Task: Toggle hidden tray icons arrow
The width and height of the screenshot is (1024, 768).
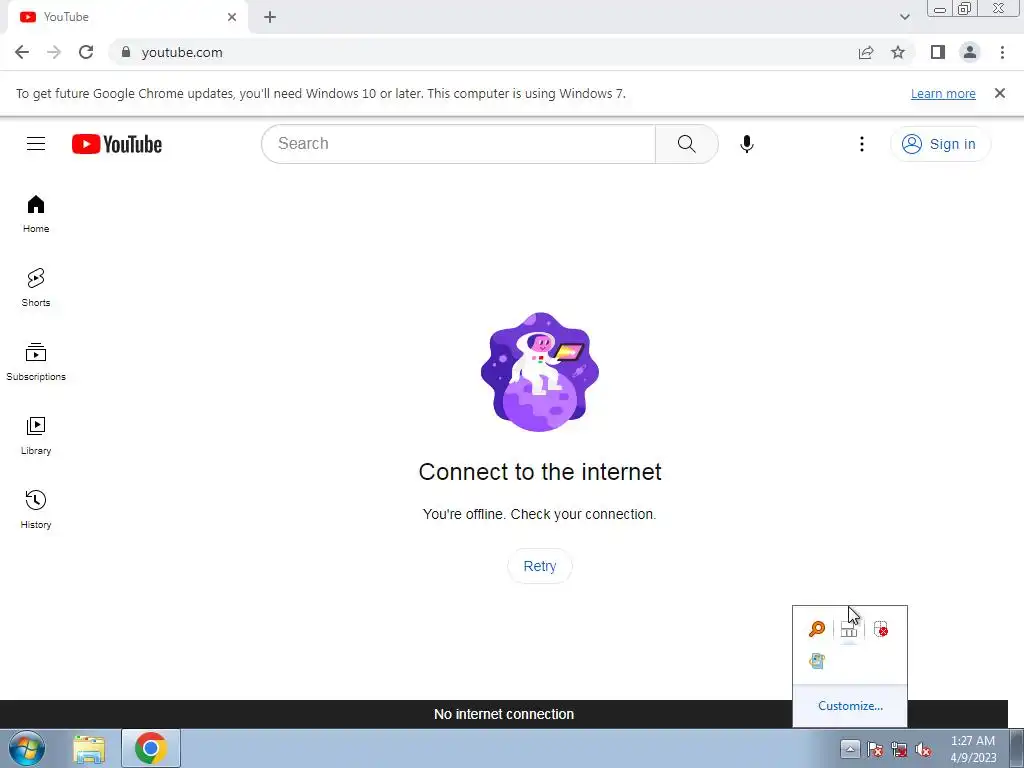Action: (x=850, y=748)
